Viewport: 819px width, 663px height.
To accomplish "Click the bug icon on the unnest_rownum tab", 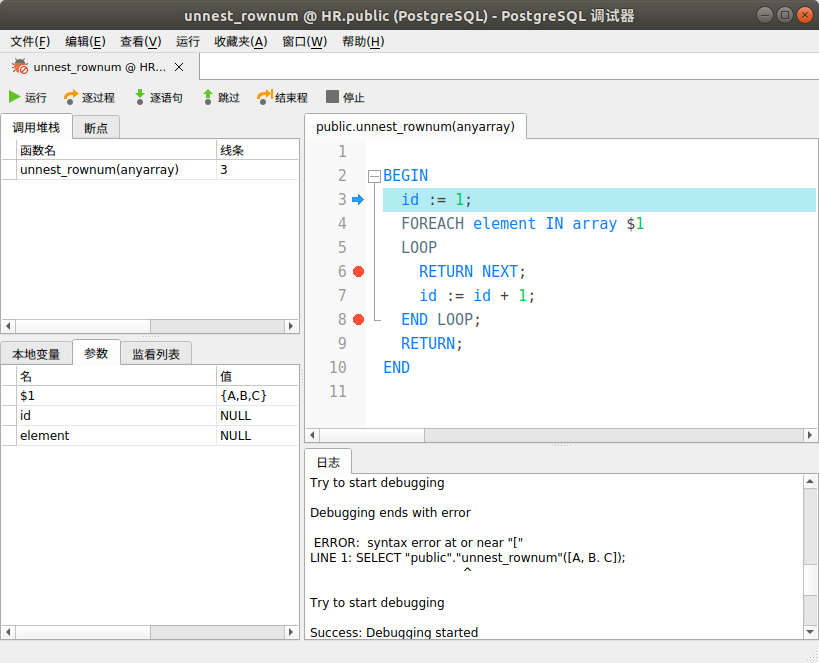I will coord(18,68).
